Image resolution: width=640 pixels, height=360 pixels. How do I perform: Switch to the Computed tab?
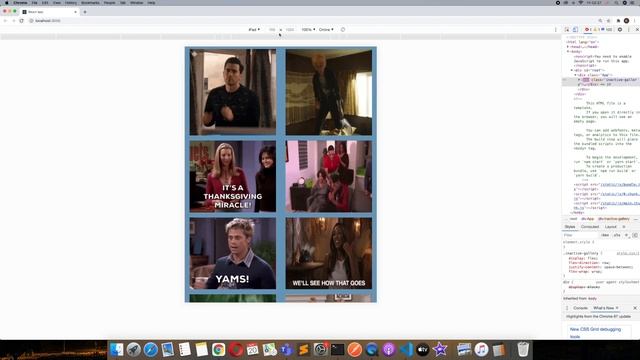tap(590, 227)
